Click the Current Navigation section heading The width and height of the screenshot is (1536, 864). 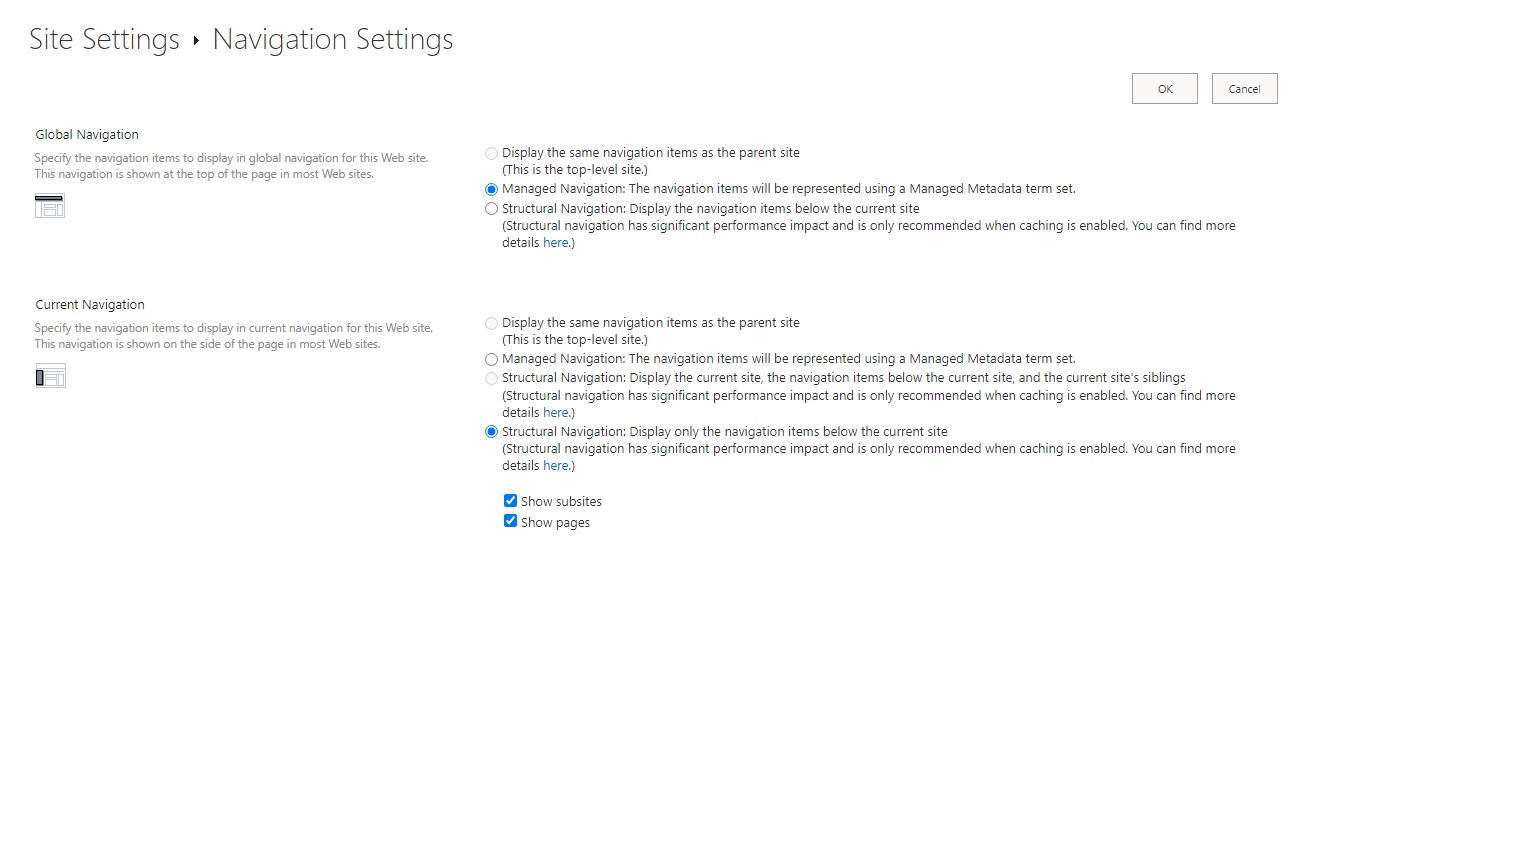point(89,304)
